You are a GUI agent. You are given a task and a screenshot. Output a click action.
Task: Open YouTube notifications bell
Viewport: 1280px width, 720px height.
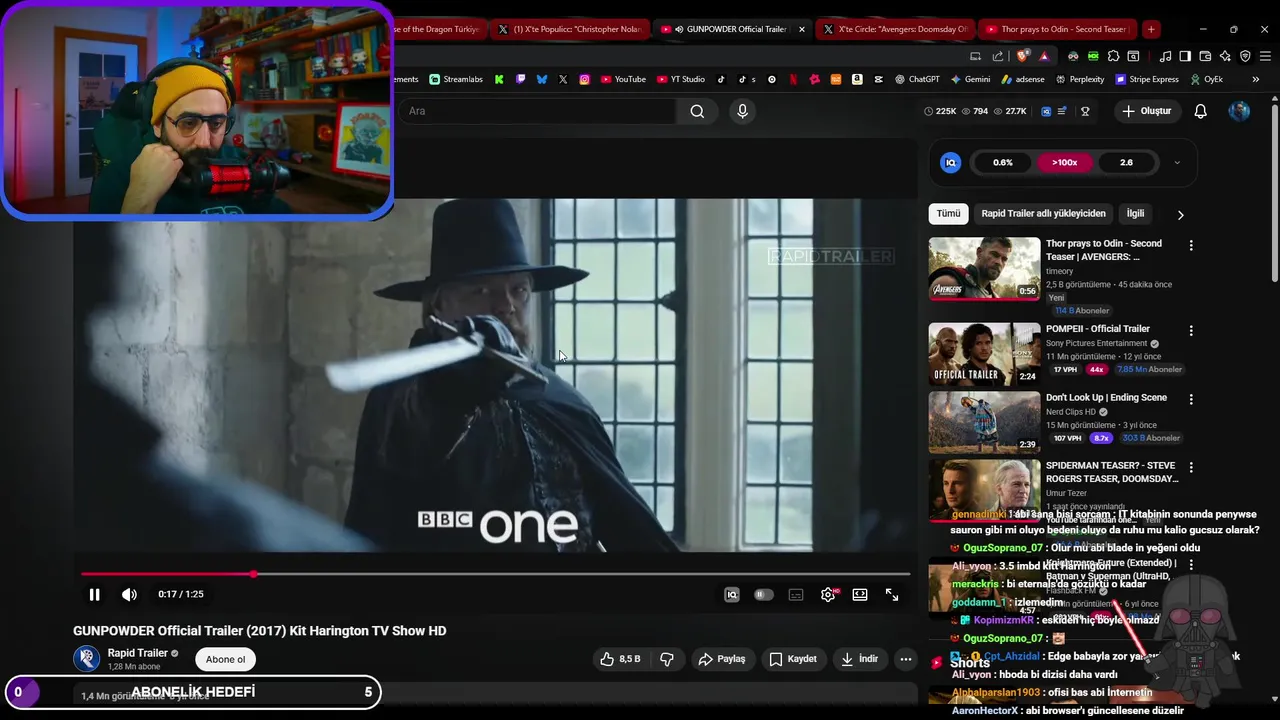(1201, 111)
